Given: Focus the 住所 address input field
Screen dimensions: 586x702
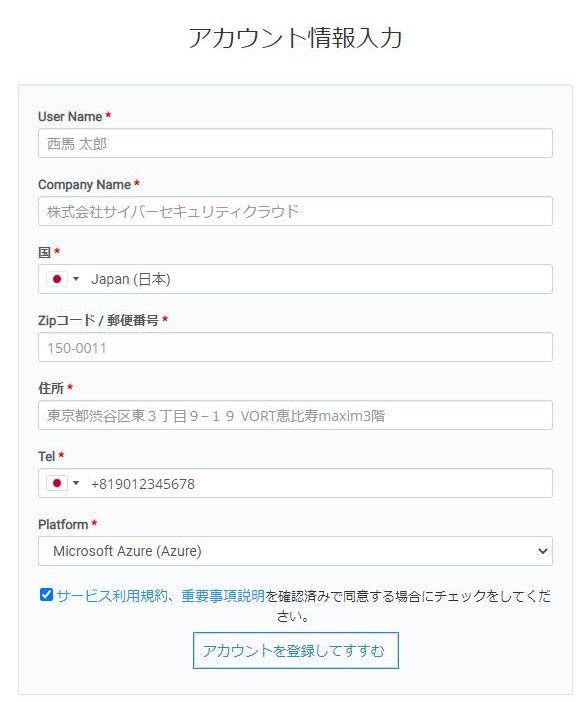Looking at the screenshot, I should click(x=295, y=415).
